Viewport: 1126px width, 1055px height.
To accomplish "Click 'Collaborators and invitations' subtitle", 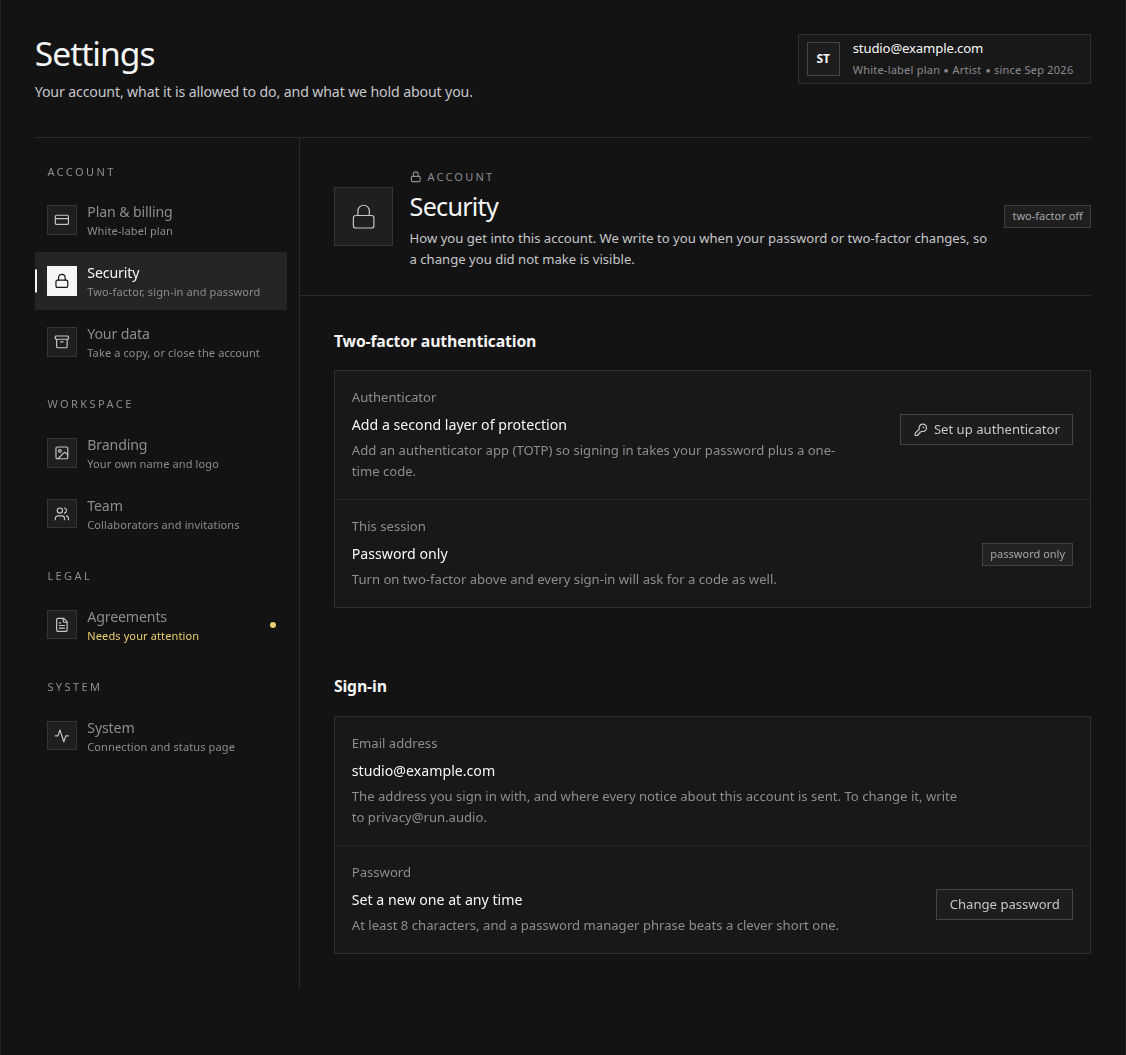I will 163,526.
